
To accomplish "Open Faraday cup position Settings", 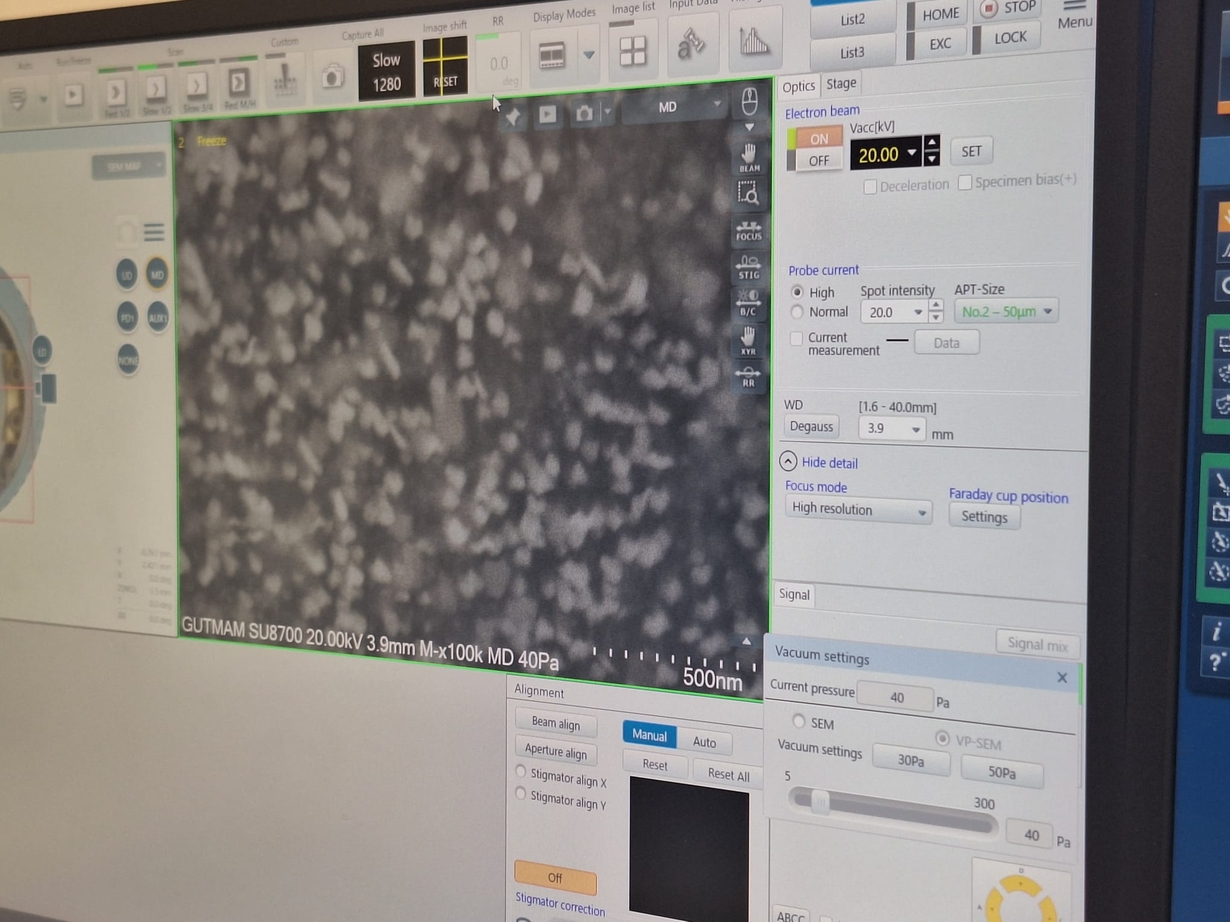I will click(x=984, y=516).
